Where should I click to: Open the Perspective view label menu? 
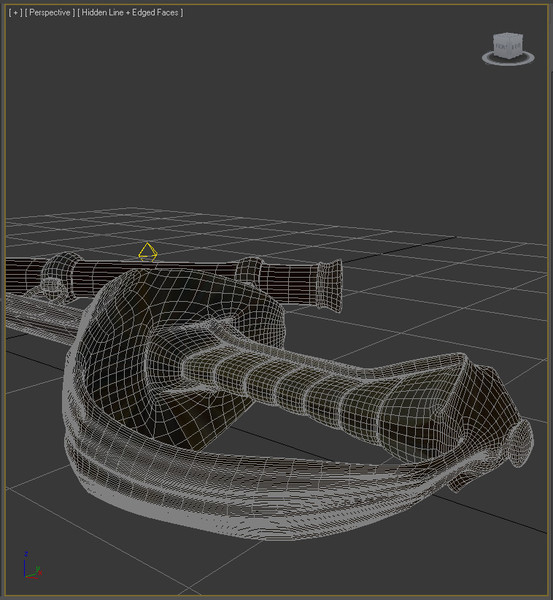pyautogui.click(x=50, y=13)
